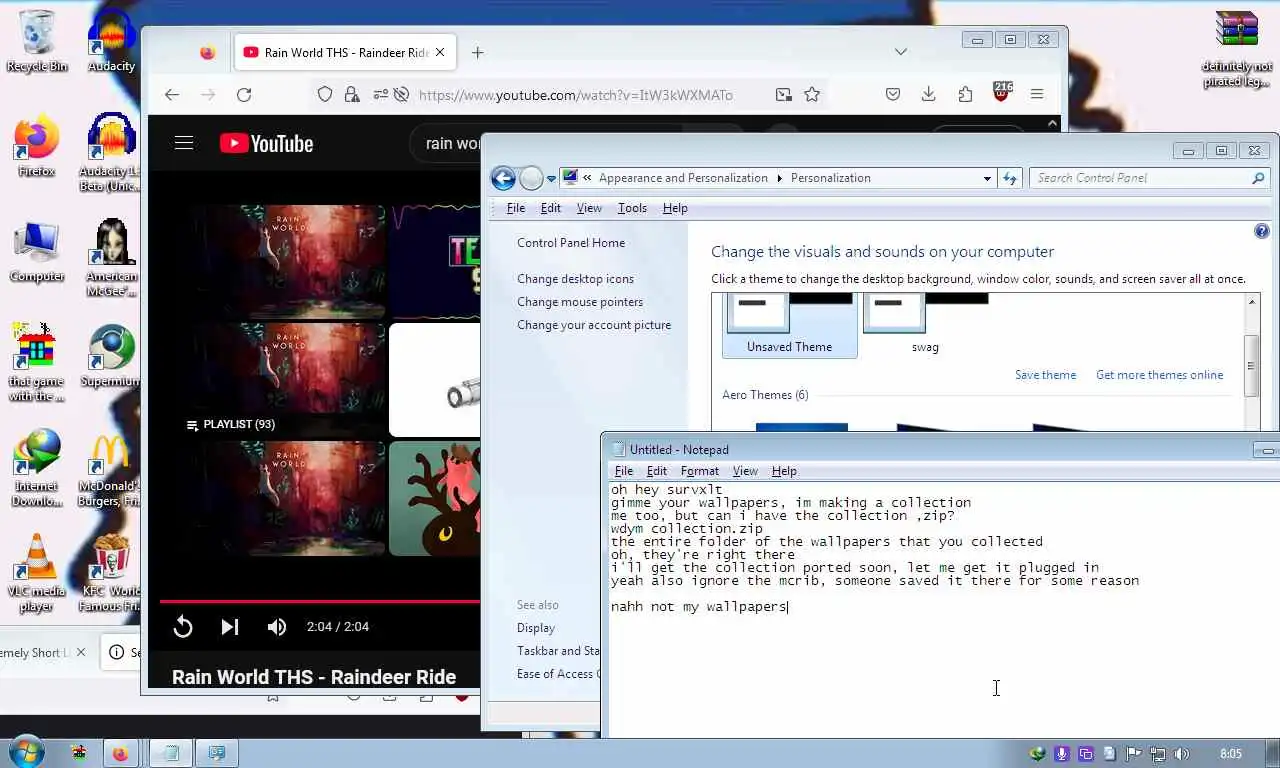
Task: Open the Recycle Bin desktop icon
Action: (x=37, y=41)
